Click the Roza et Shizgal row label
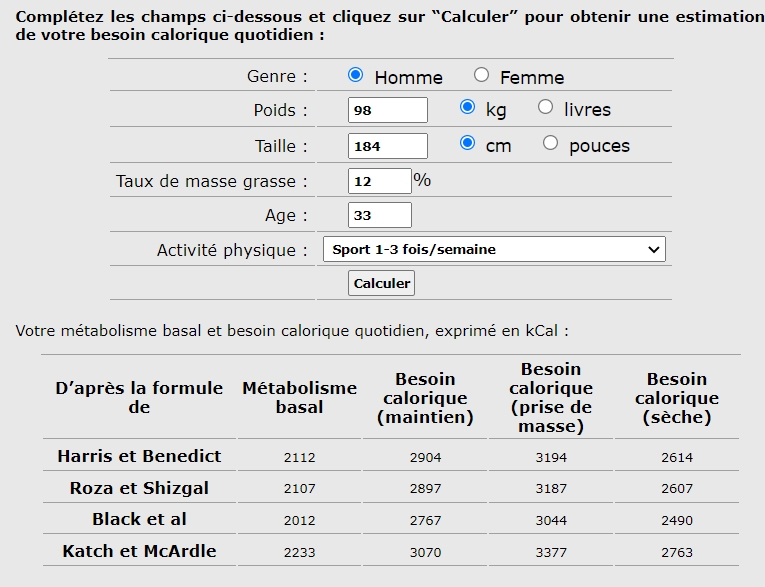Screen dimensions: 765x587 click(139, 488)
